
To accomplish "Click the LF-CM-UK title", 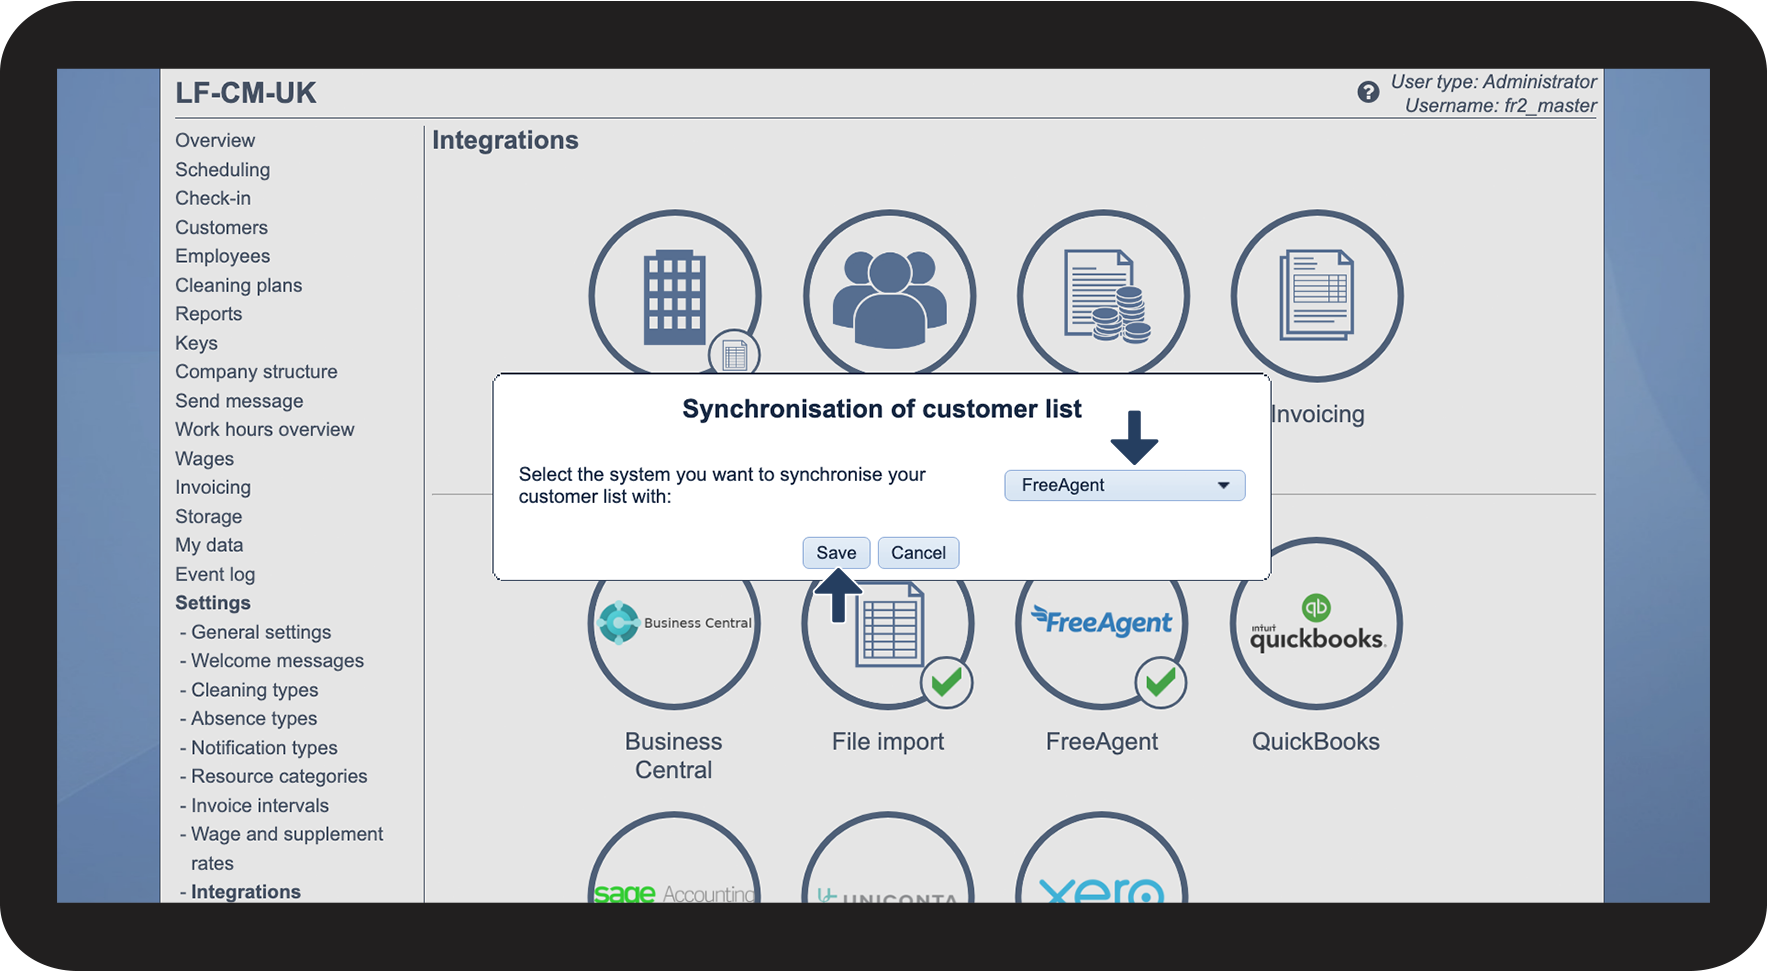I will (246, 93).
